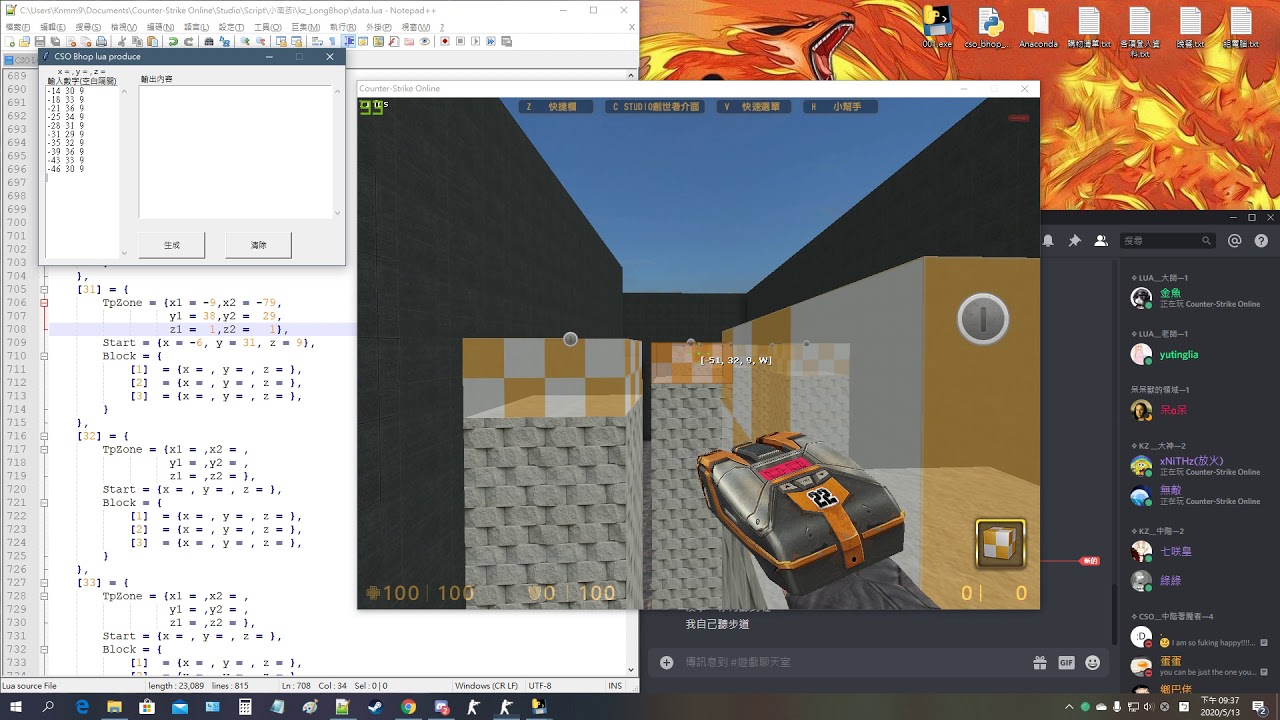The height and width of the screenshot is (720, 1280).
Task: Click the 生成 button in CSO Bhop window
Action: [x=172, y=245]
